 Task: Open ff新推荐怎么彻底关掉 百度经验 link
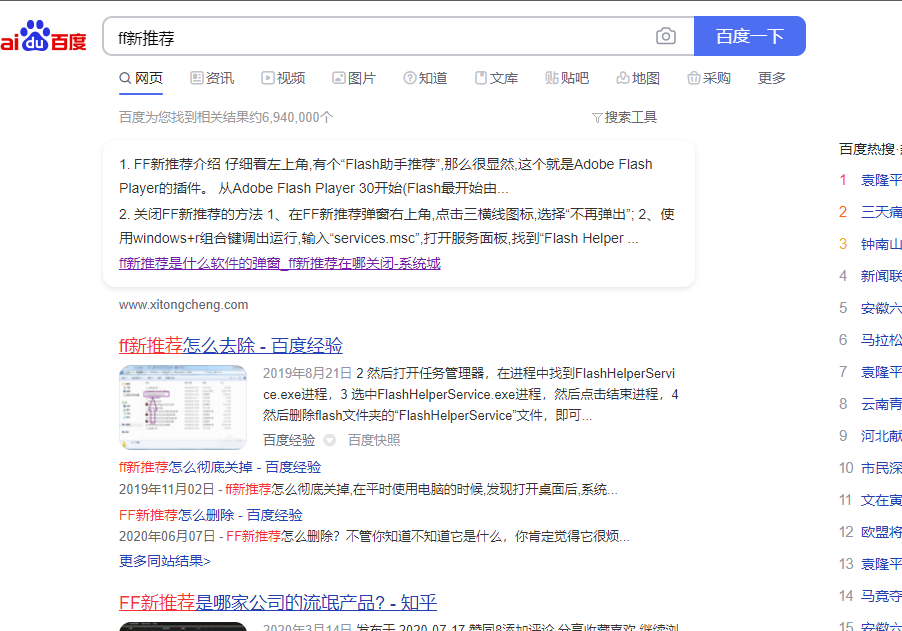coord(220,467)
